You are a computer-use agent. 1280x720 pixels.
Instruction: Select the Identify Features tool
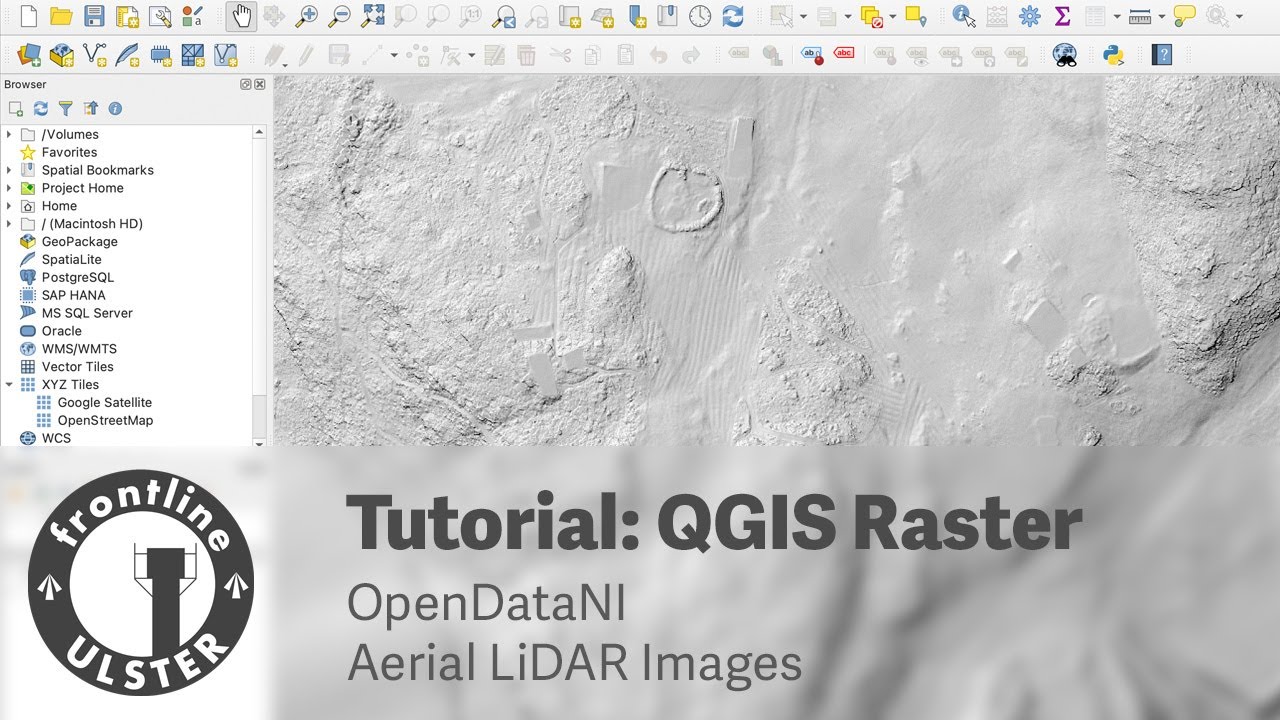[x=963, y=16]
